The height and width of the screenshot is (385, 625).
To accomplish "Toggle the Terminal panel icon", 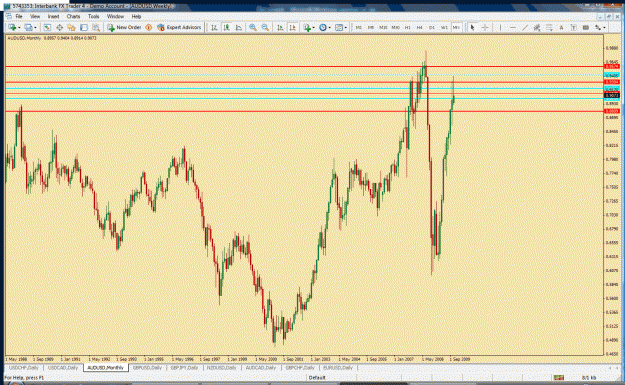I will pos(84,28).
